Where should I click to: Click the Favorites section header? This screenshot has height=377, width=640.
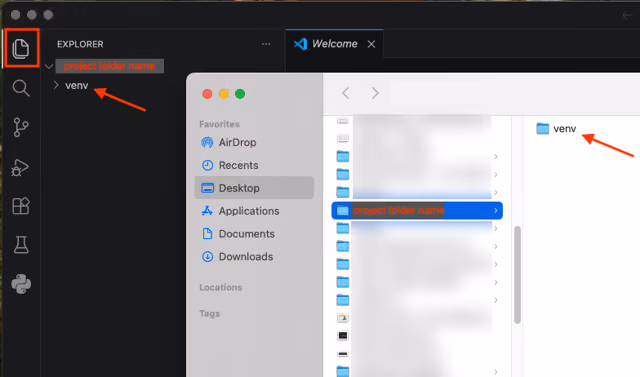coord(220,124)
